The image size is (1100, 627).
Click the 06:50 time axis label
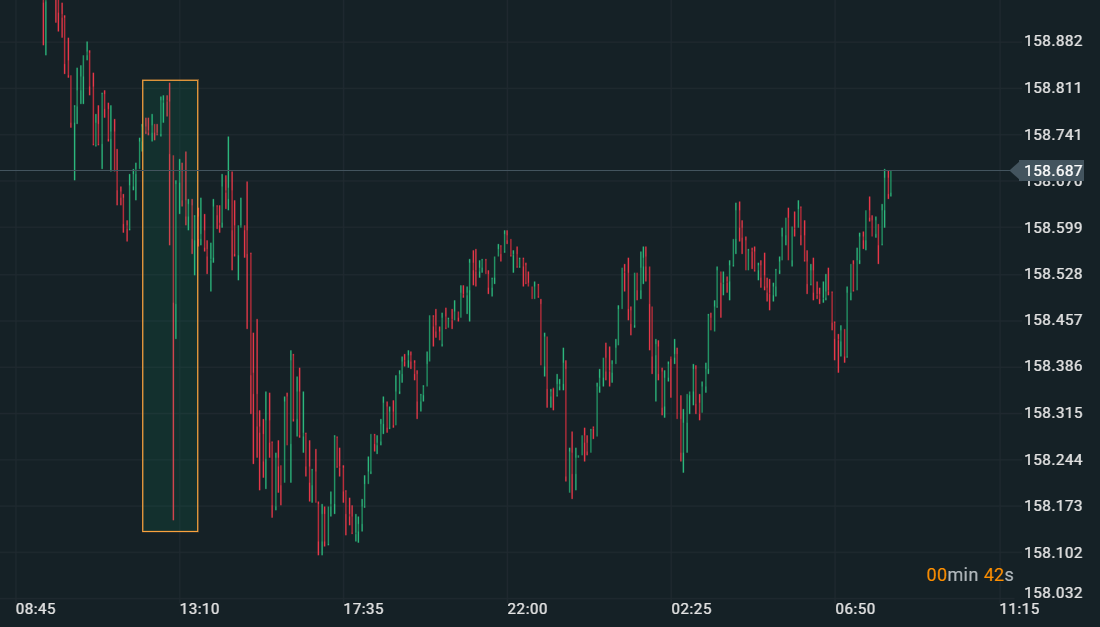click(855, 609)
